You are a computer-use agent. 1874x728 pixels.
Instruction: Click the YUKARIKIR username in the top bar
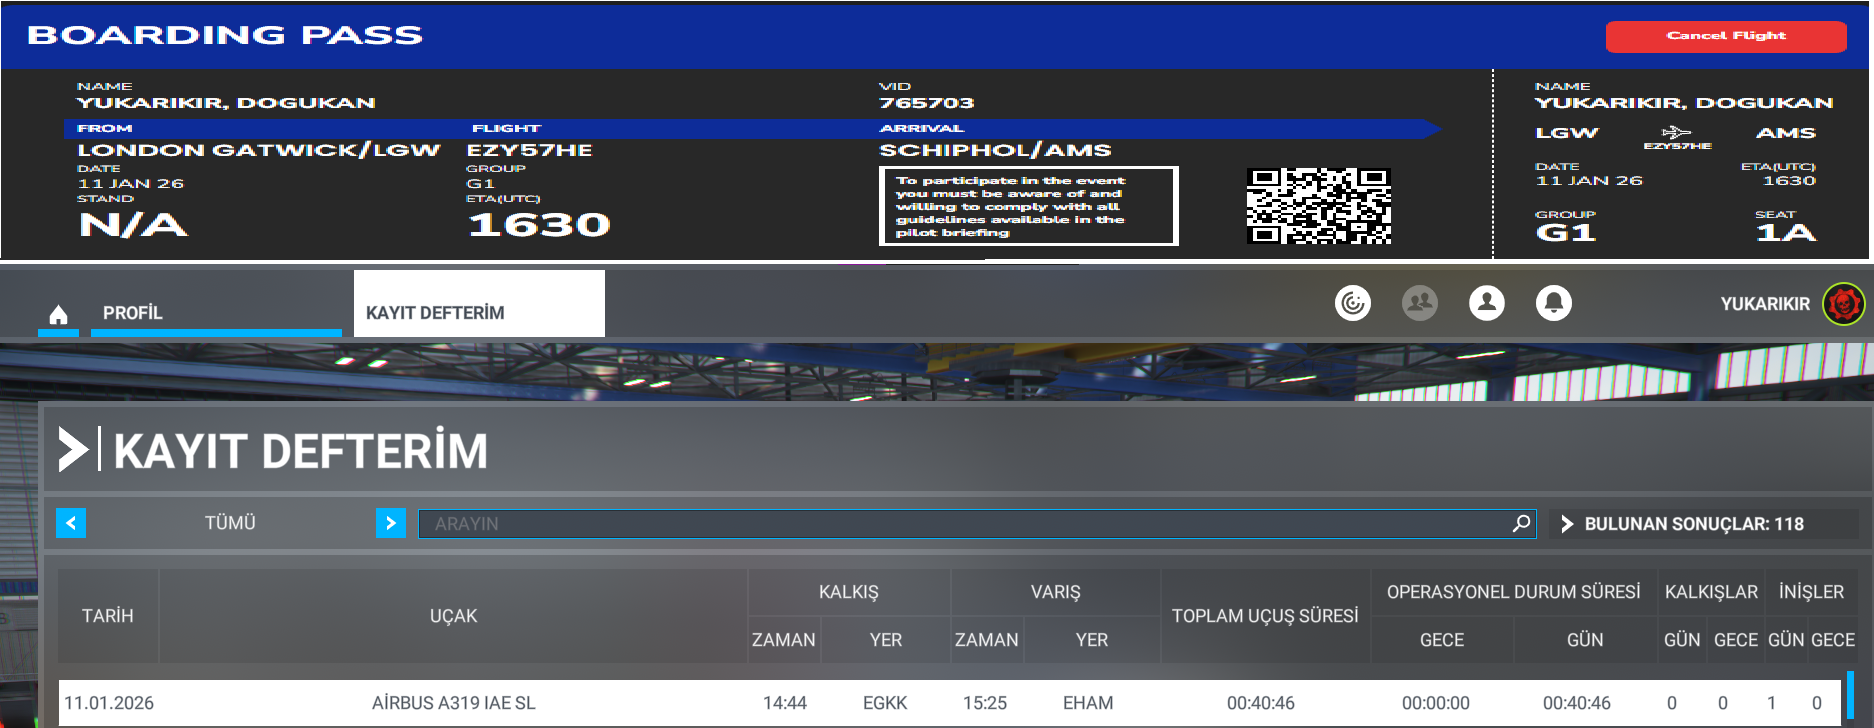[1765, 304]
